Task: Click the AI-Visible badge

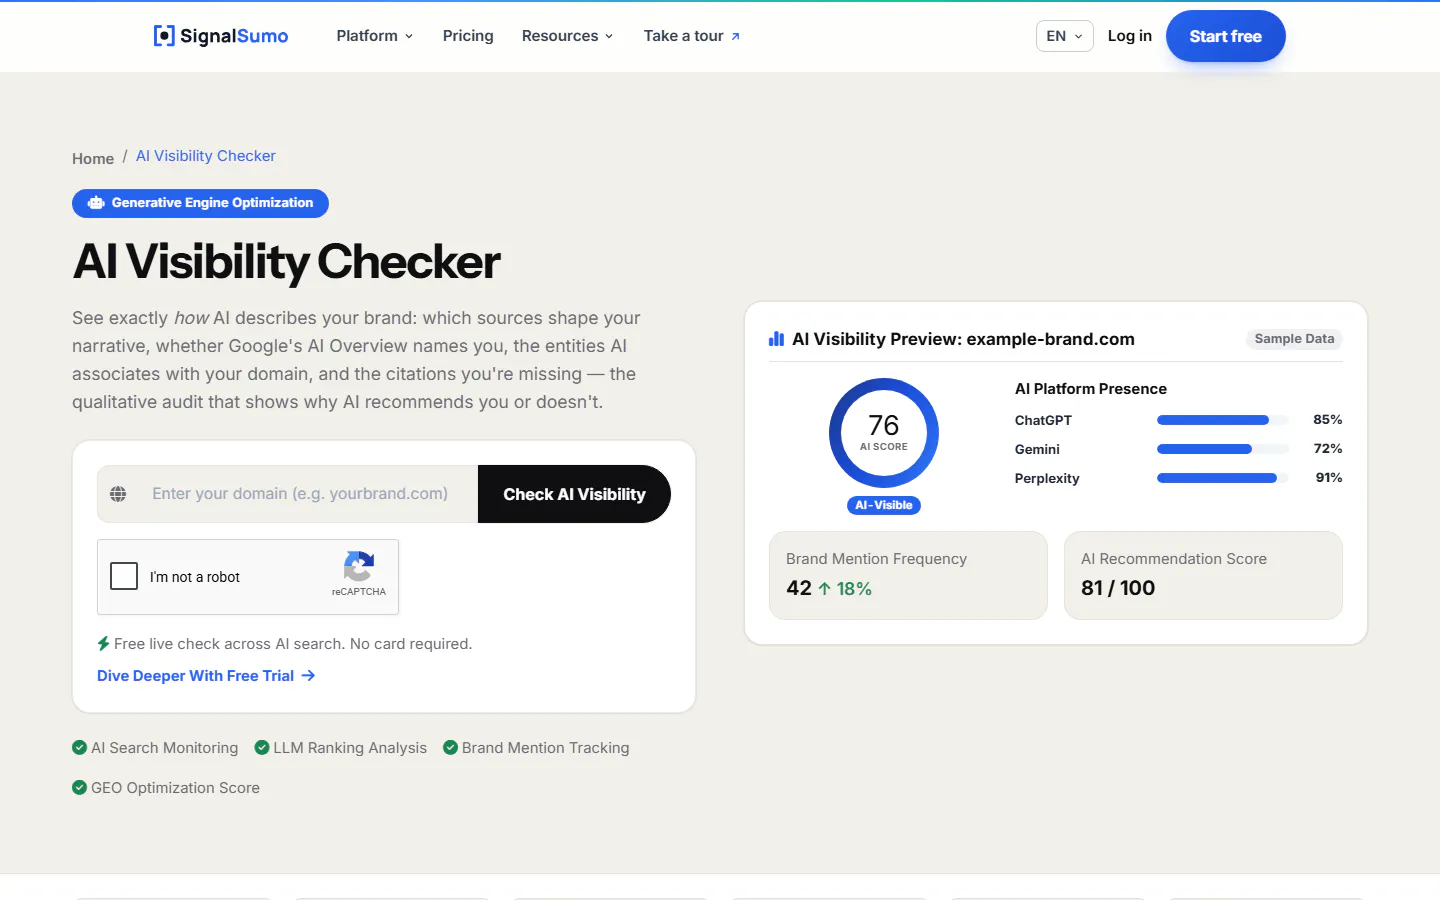Action: tap(884, 506)
